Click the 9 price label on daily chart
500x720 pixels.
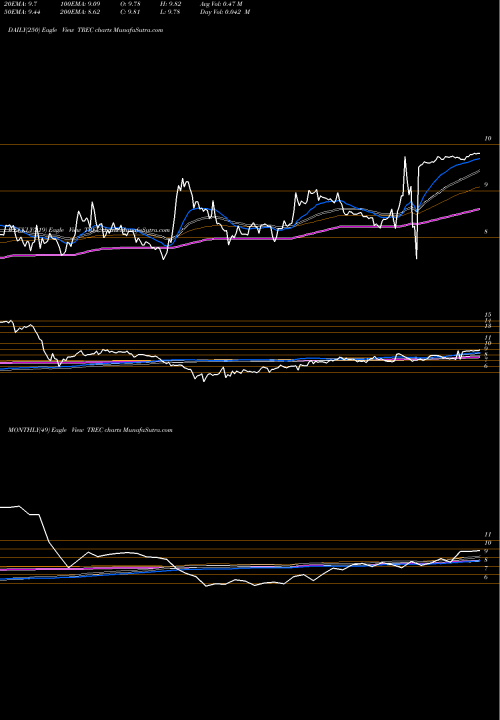tap(486, 185)
